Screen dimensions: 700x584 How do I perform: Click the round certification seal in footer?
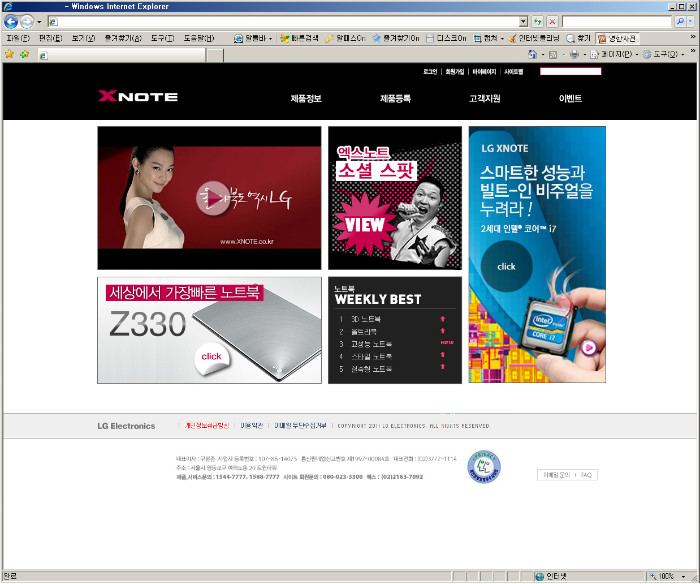[x=484, y=467]
